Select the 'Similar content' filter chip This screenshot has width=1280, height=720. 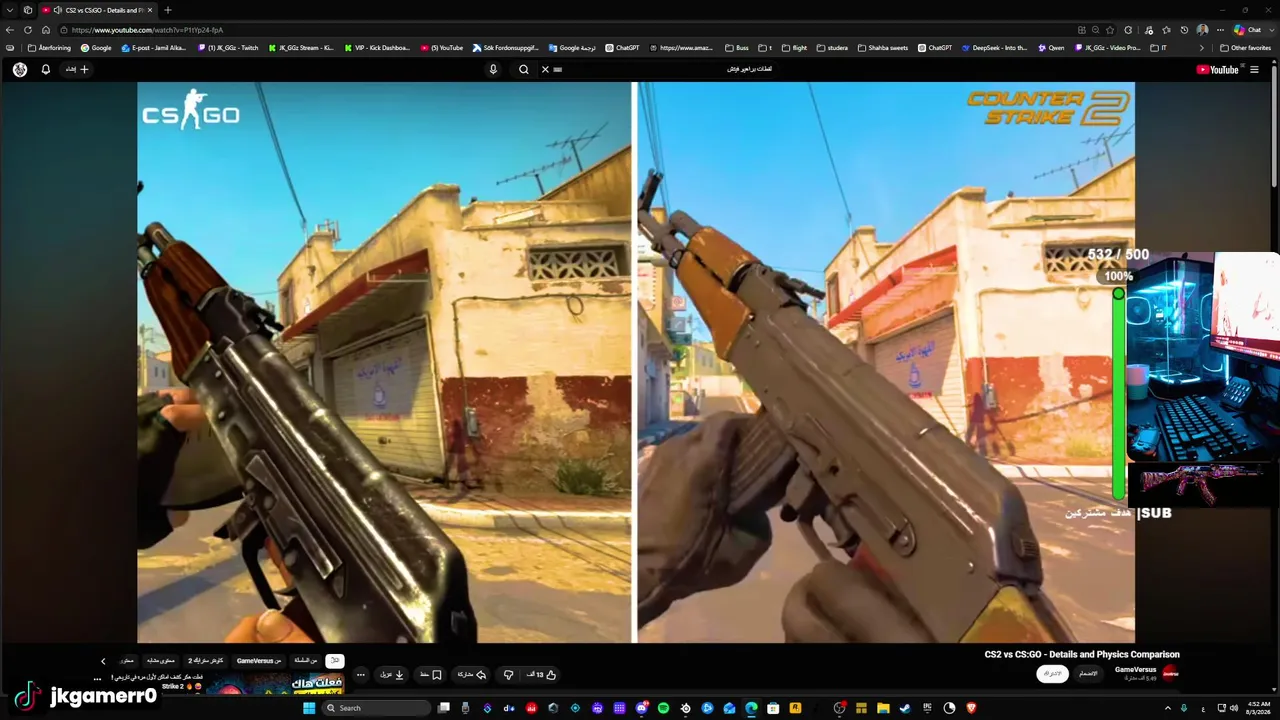tap(161, 661)
